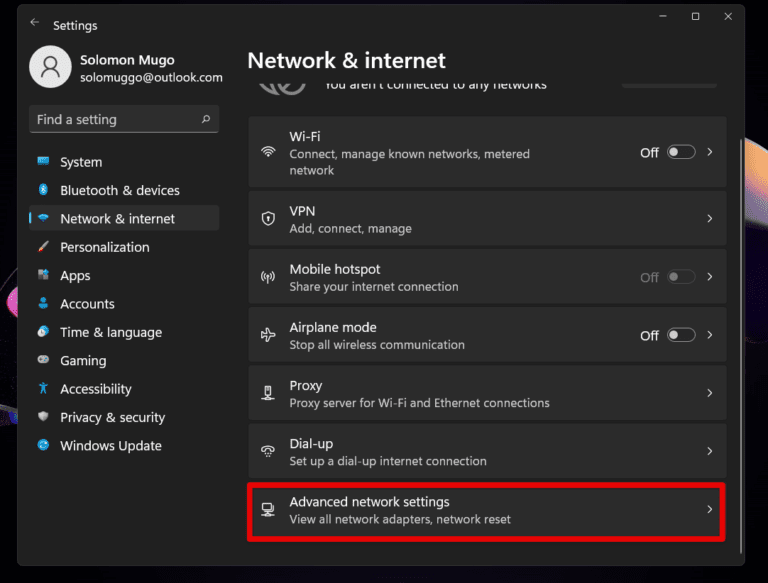The height and width of the screenshot is (583, 768).
Task: Click the user profile avatar icon
Action: (50, 67)
